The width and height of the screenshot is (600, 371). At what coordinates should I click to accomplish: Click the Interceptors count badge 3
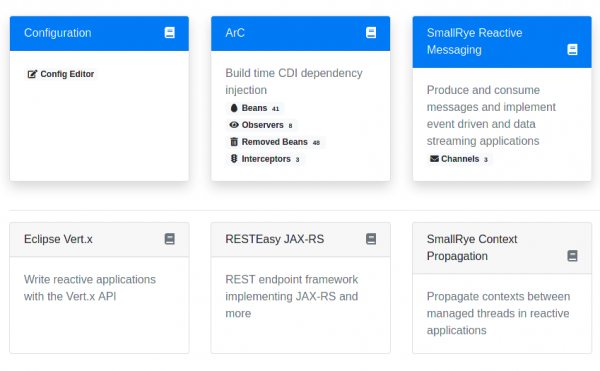pyautogui.click(x=297, y=160)
